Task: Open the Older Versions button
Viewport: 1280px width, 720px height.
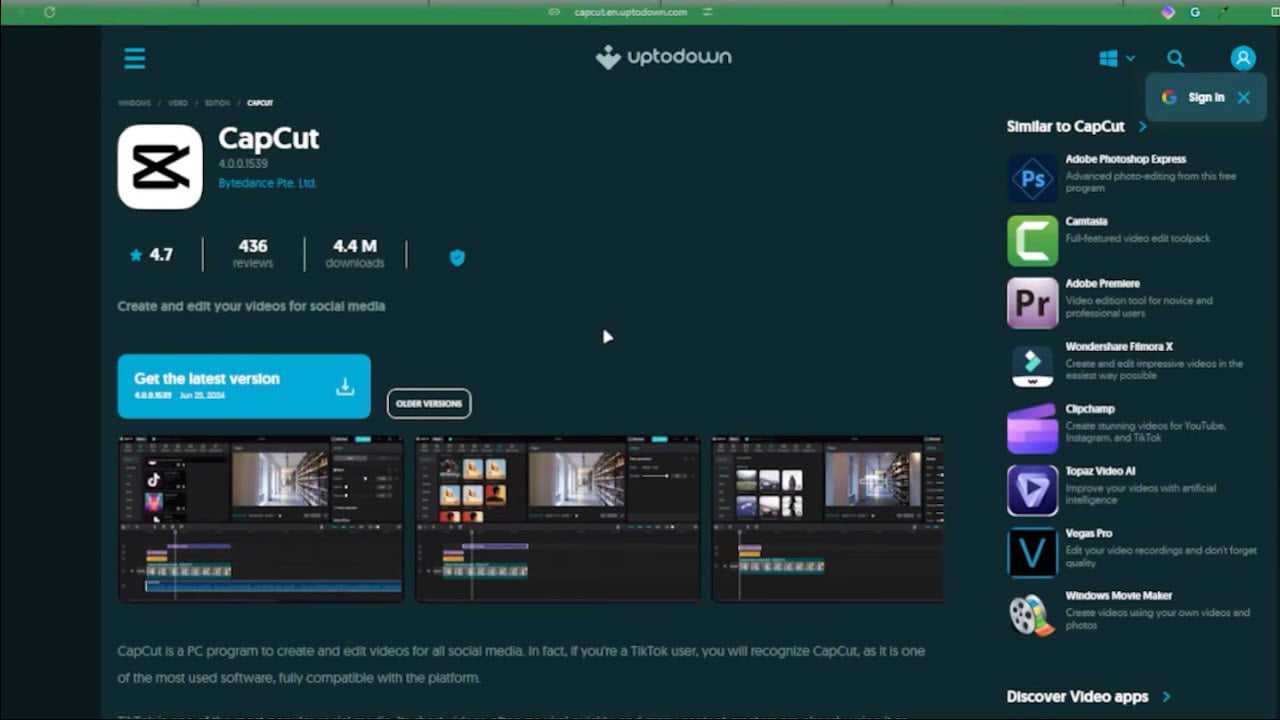Action: (429, 403)
